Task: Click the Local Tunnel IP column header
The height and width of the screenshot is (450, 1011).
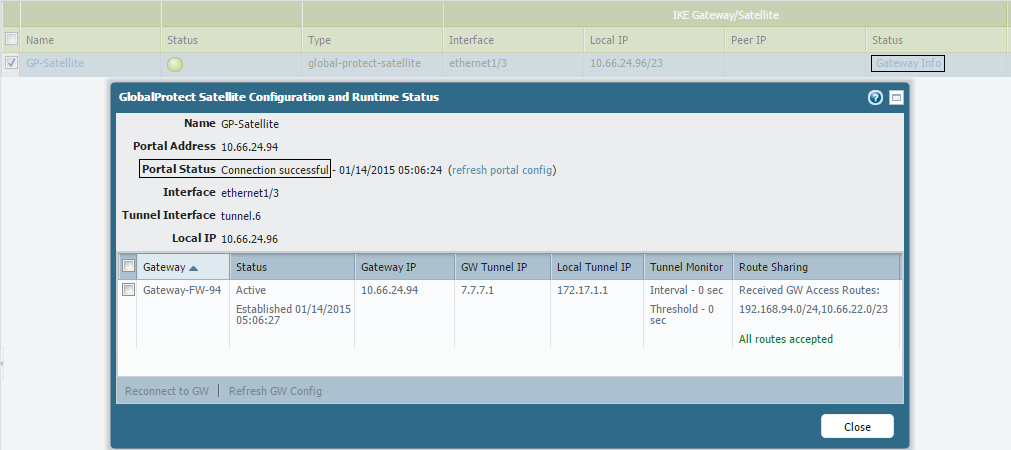Action: (x=597, y=267)
